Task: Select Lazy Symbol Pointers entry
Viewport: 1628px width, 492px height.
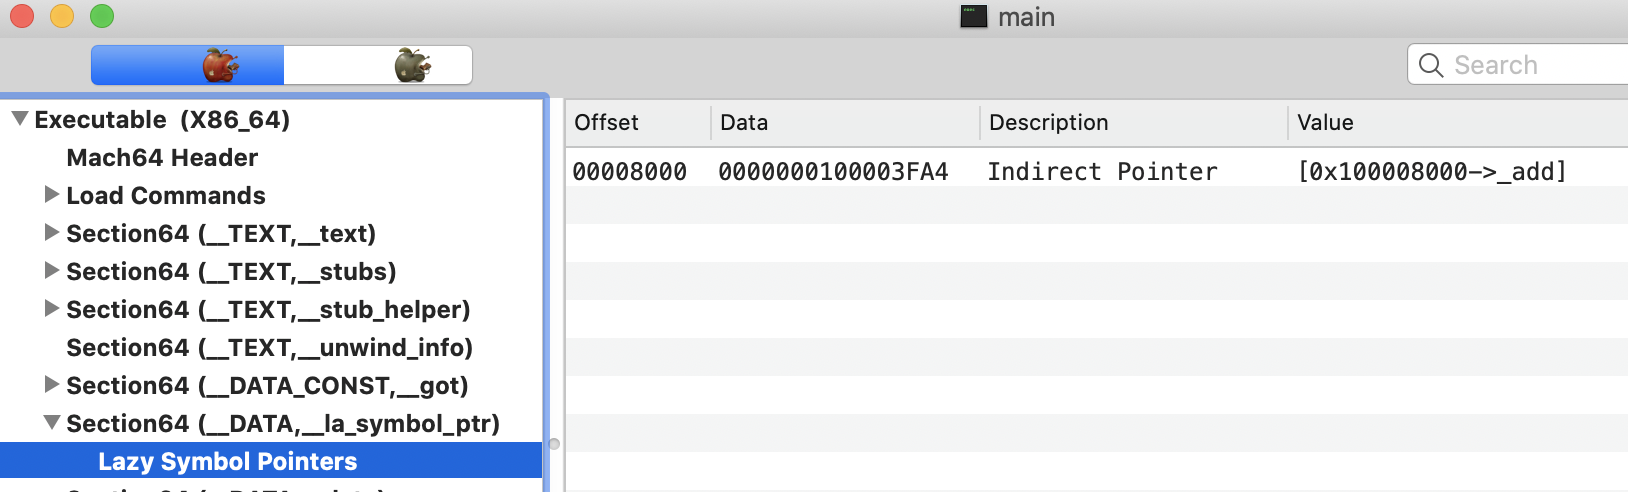Action: tap(227, 462)
